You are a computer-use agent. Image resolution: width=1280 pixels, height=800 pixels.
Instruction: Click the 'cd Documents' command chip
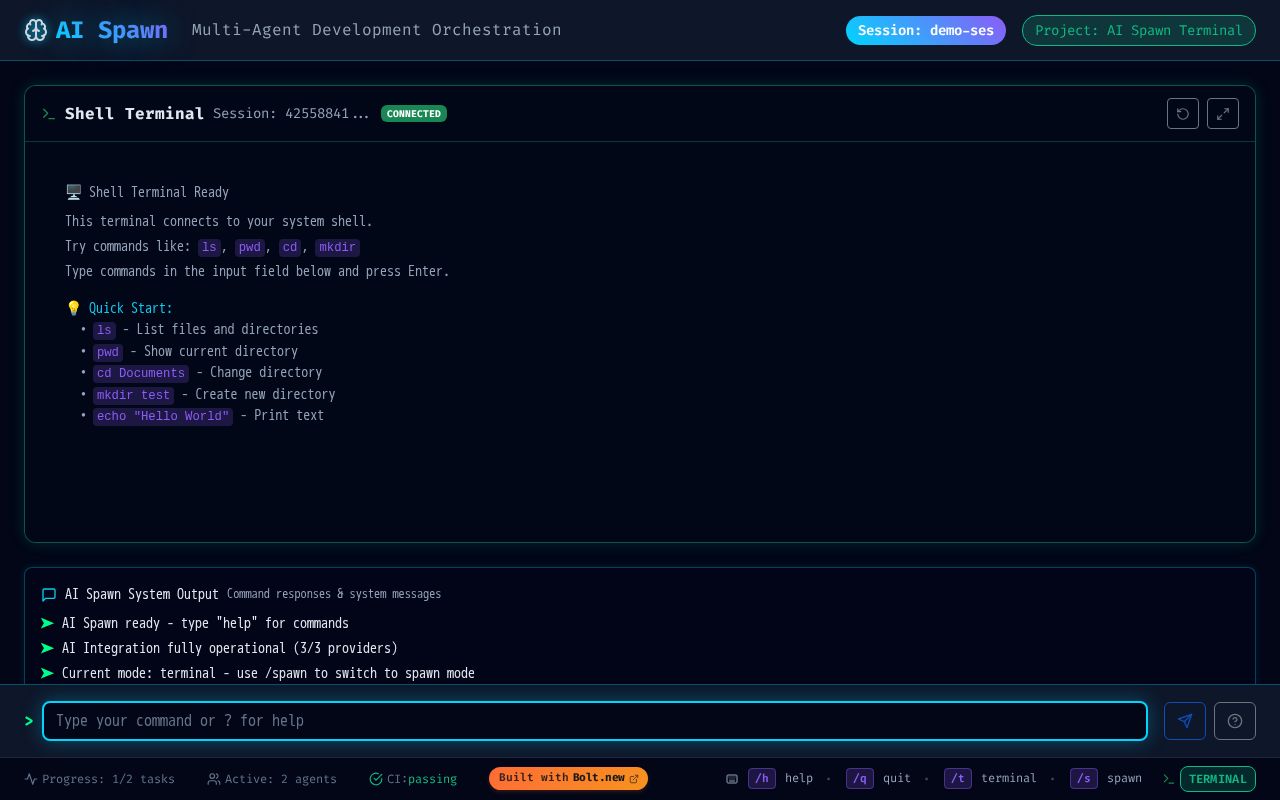pyautogui.click(x=141, y=373)
